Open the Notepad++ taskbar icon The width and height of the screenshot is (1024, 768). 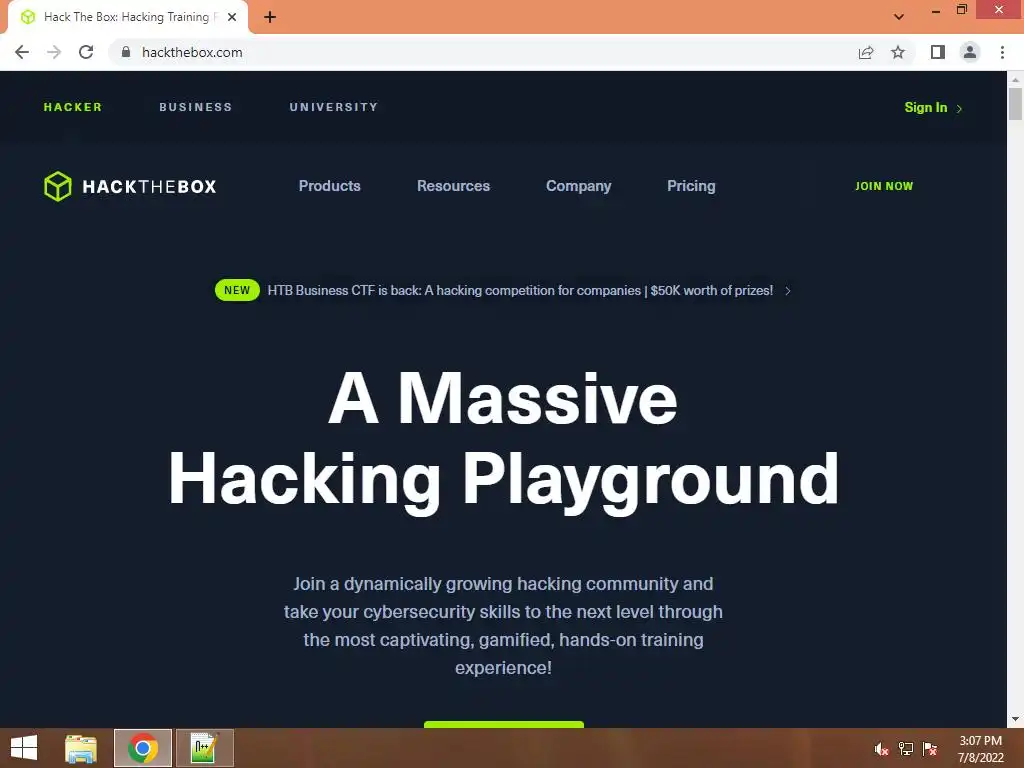pos(204,748)
